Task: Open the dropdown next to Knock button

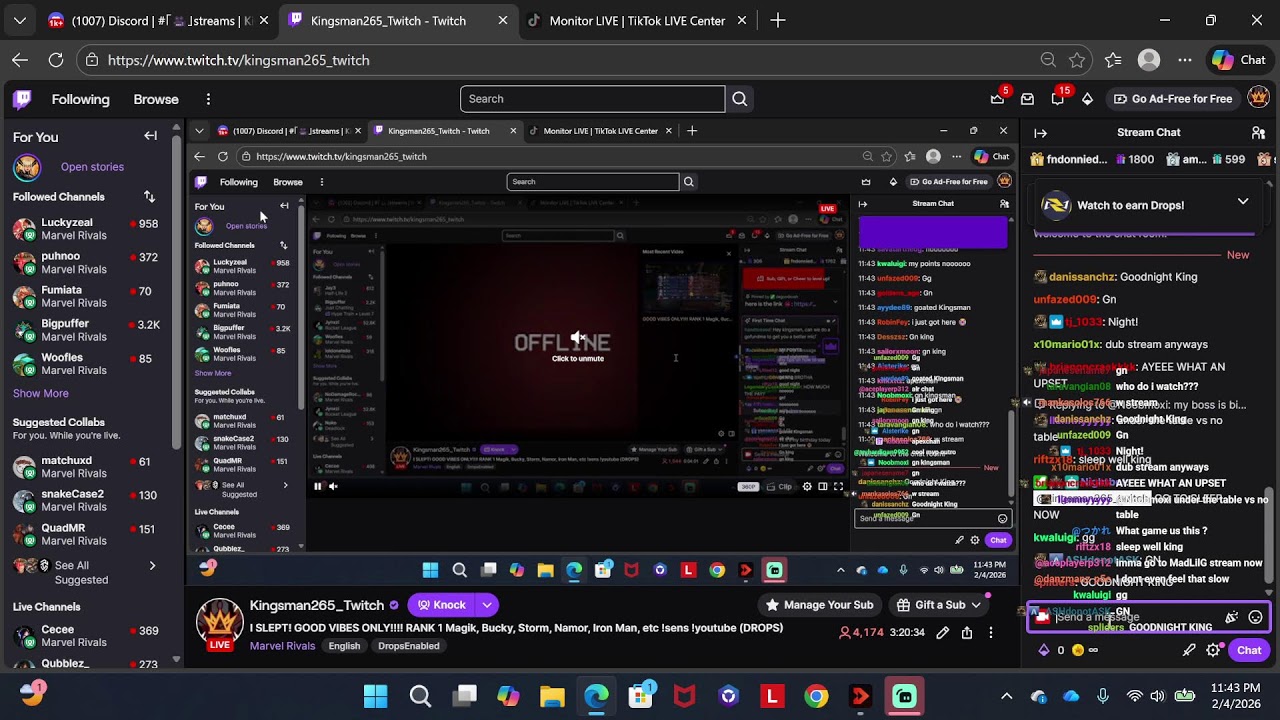Action: [486, 605]
